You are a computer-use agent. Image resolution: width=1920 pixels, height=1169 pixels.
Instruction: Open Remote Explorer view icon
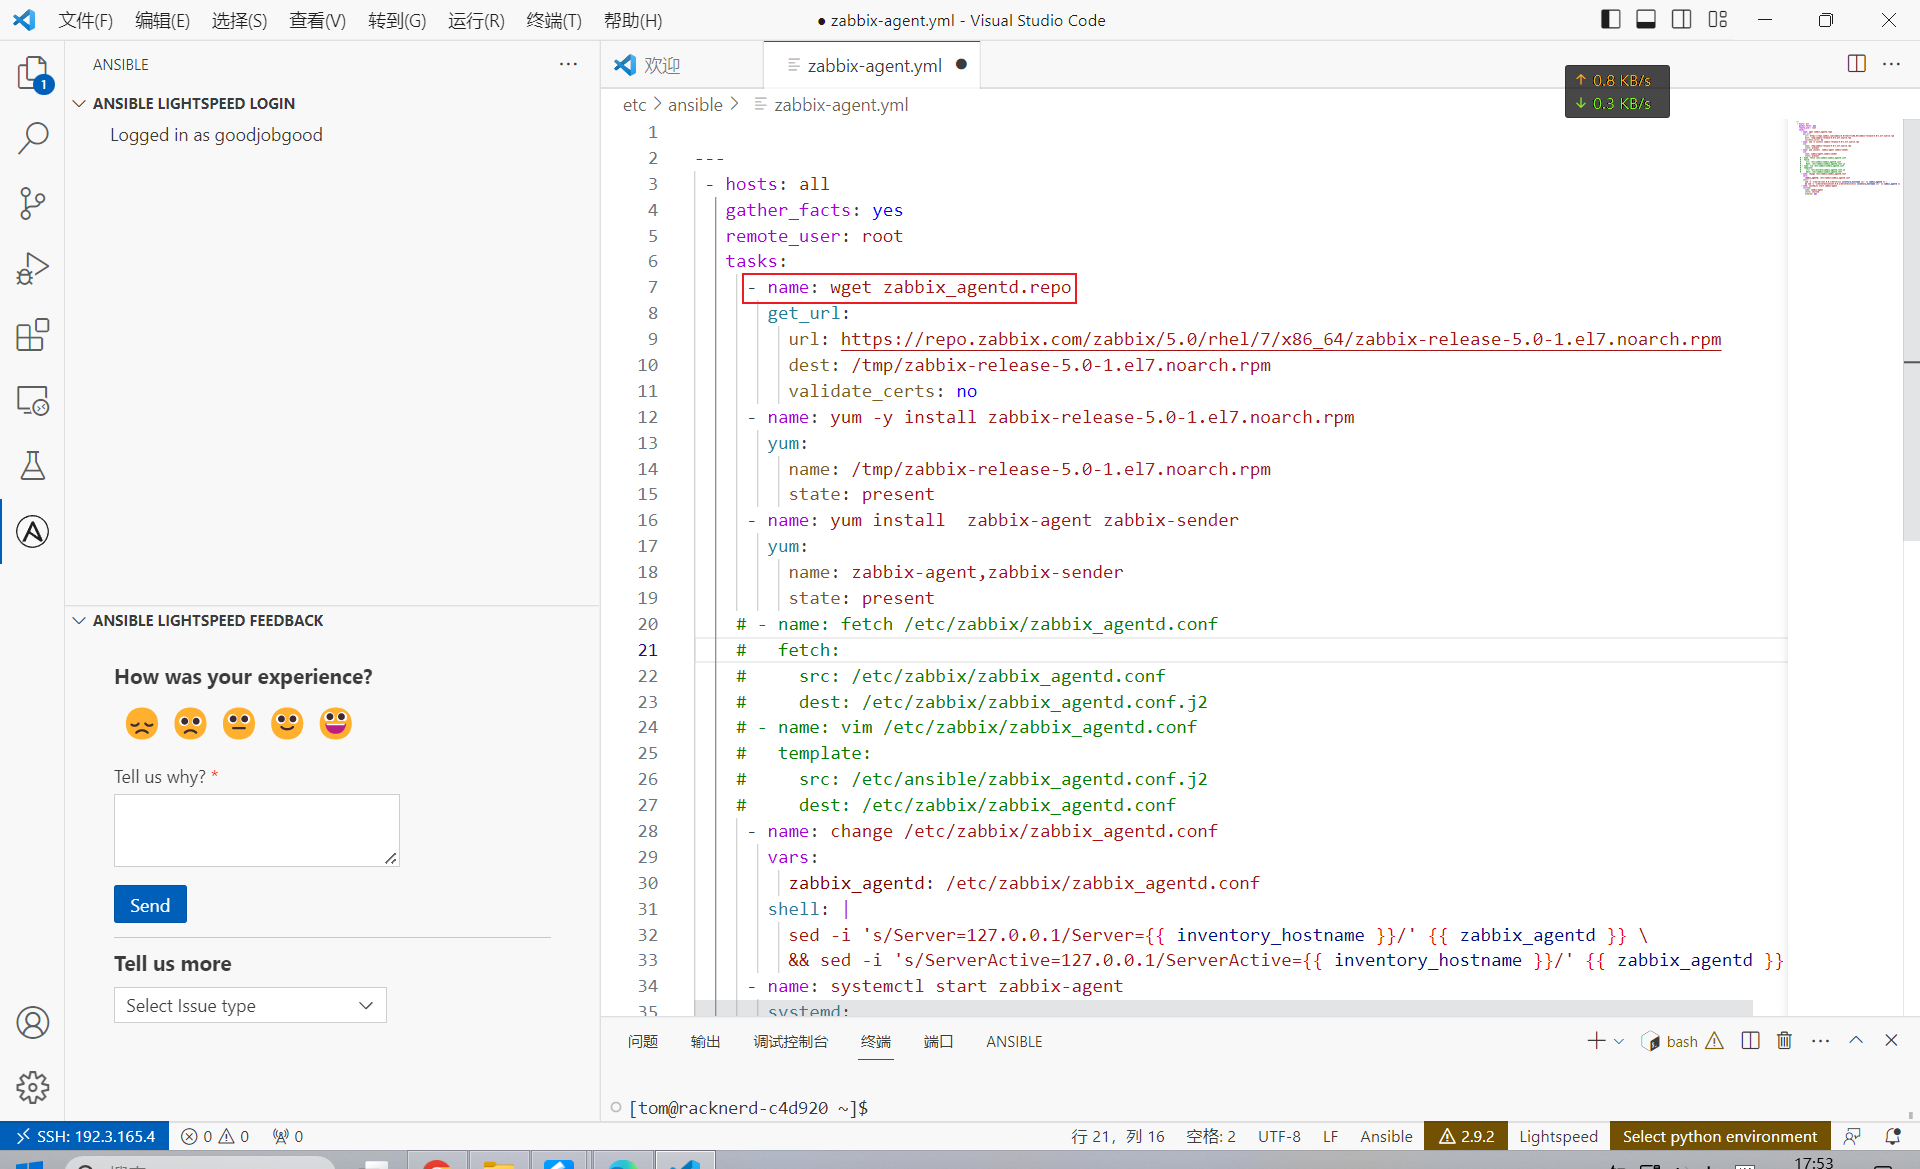tap(33, 400)
